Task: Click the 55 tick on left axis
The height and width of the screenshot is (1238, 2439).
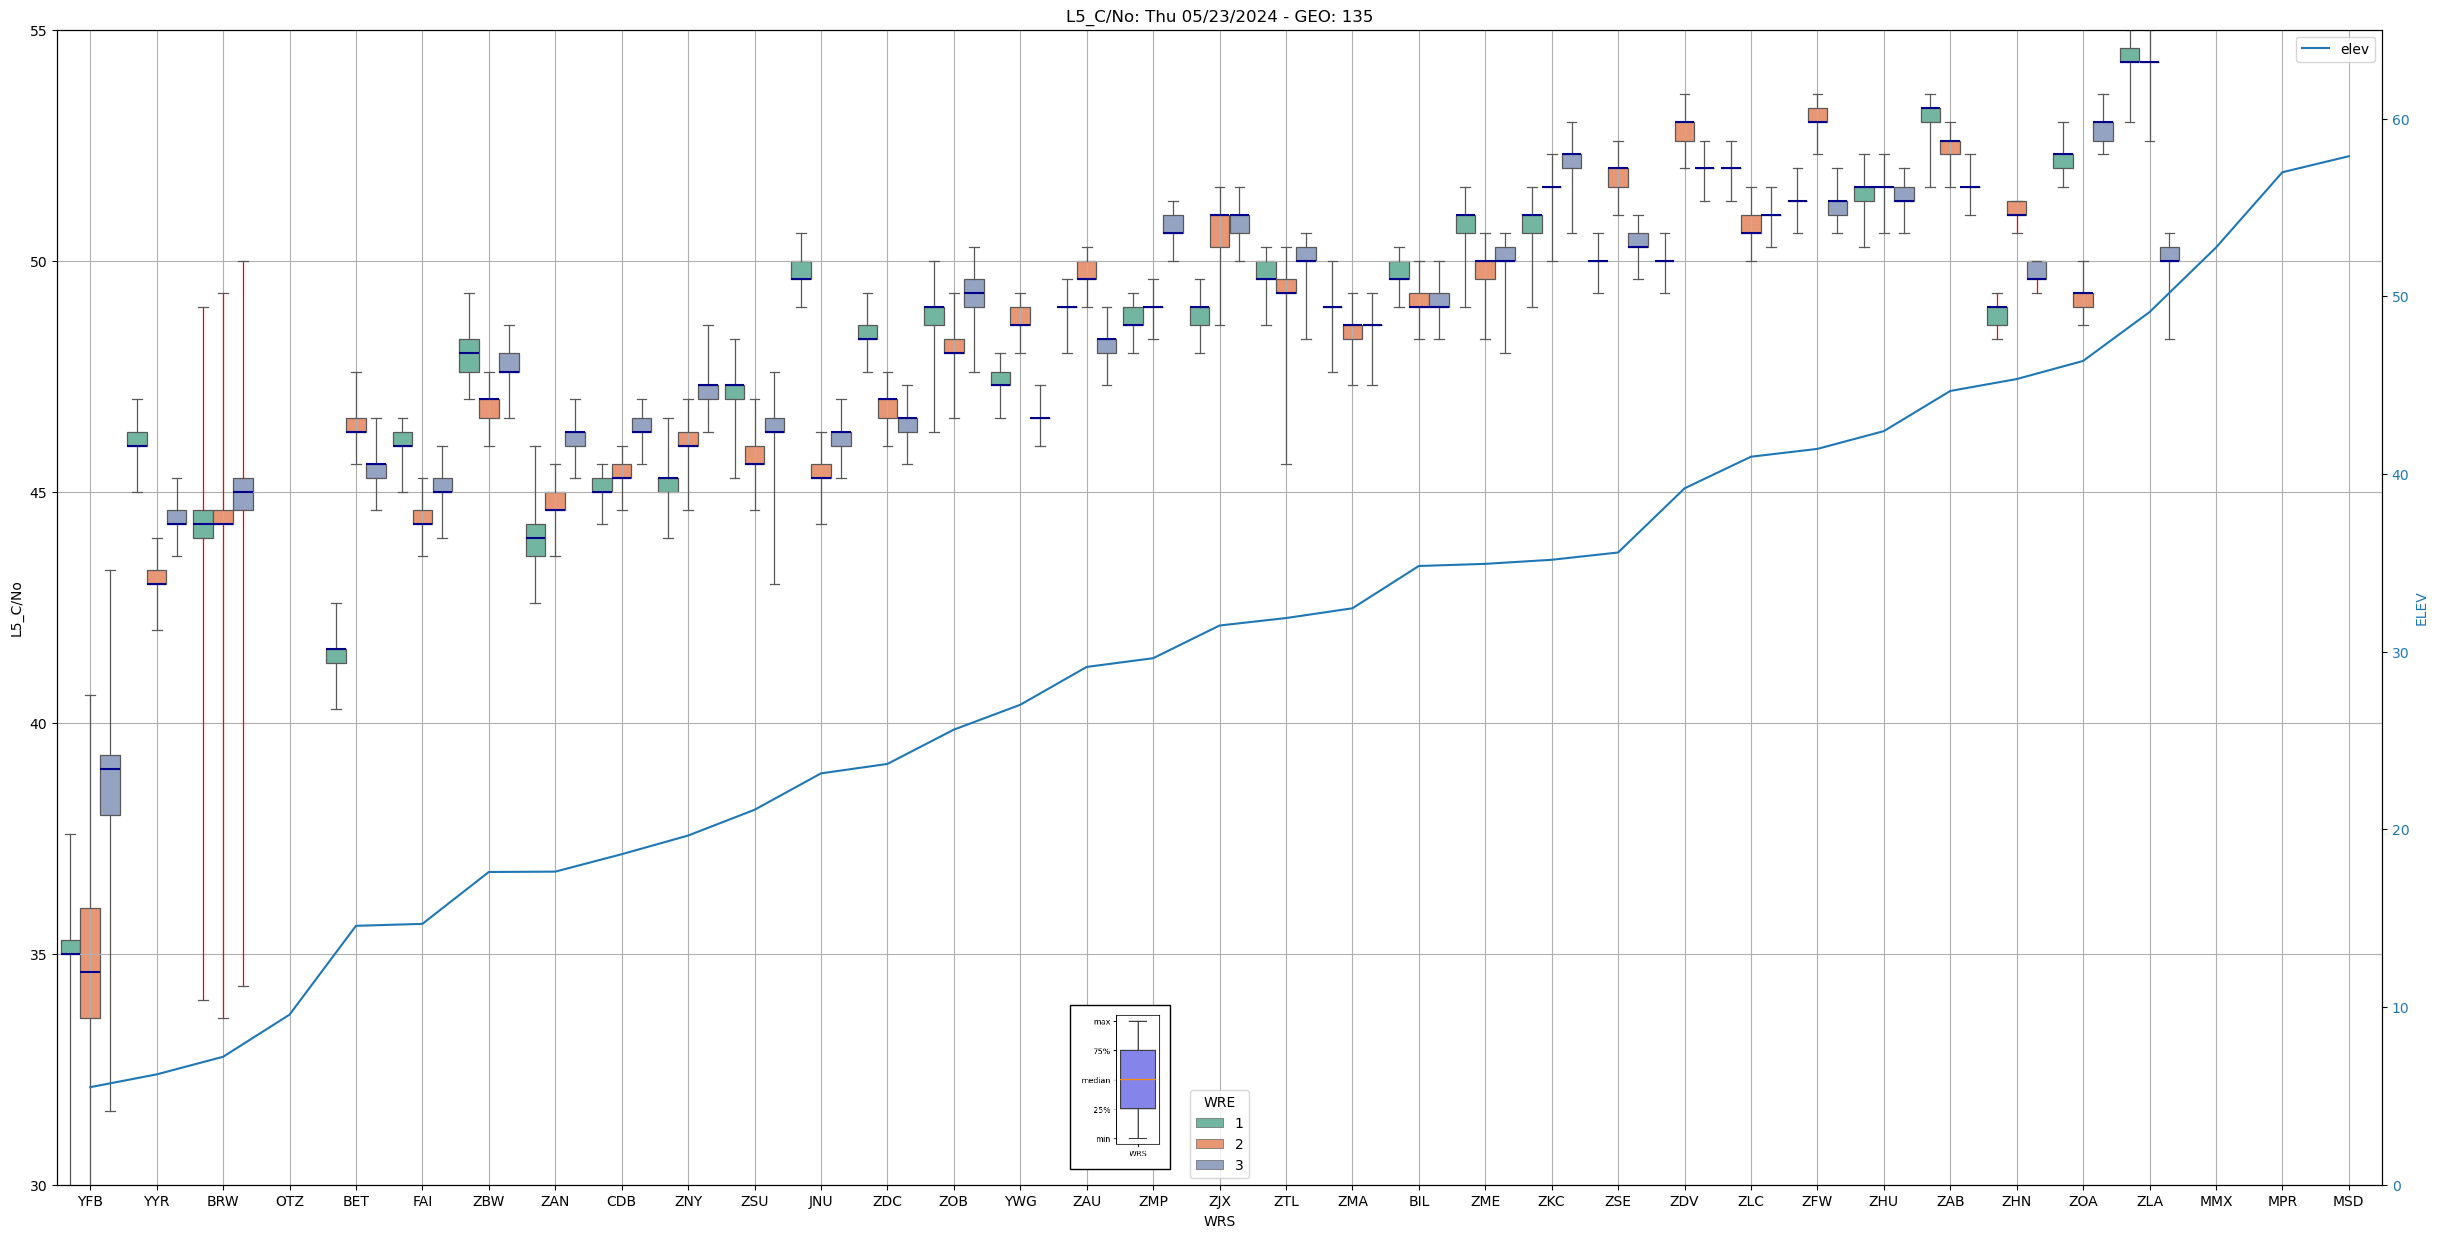Action: tap(39, 31)
